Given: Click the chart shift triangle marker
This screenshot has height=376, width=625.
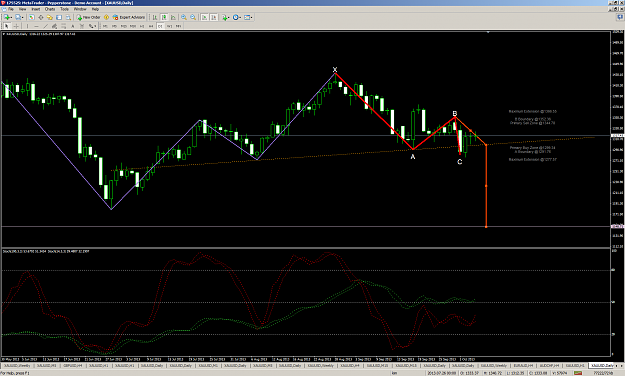Looking at the screenshot, I should click(488, 32).
